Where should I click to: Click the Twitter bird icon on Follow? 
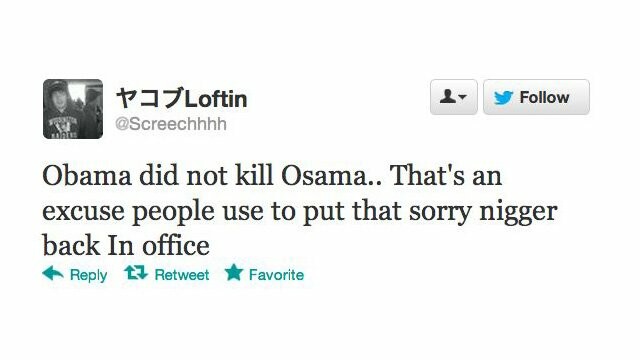coord(503,98)
